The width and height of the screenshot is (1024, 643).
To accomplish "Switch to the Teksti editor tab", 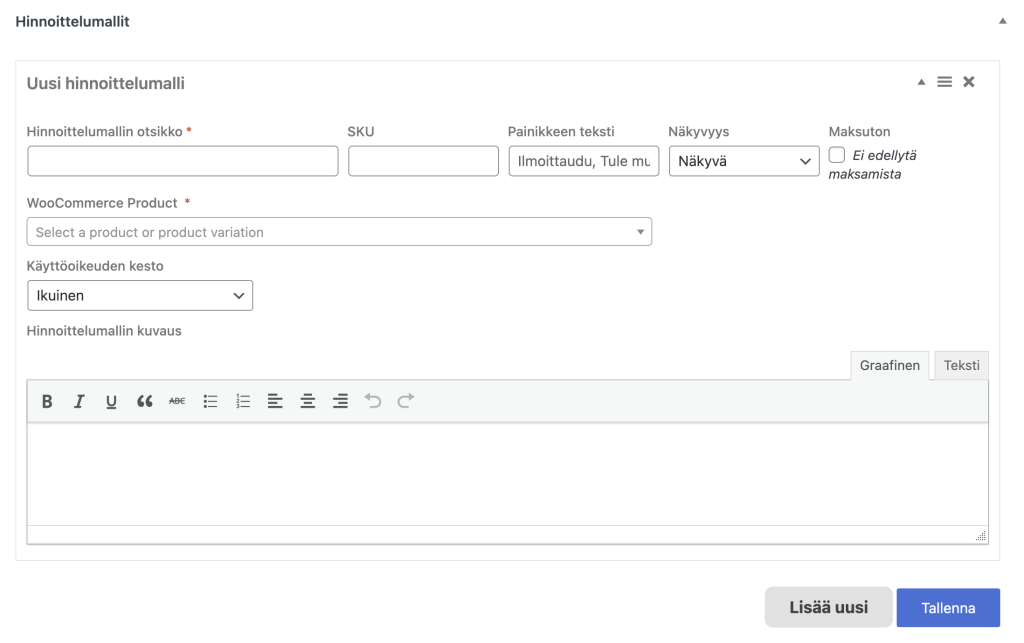I will click(961, 365).
